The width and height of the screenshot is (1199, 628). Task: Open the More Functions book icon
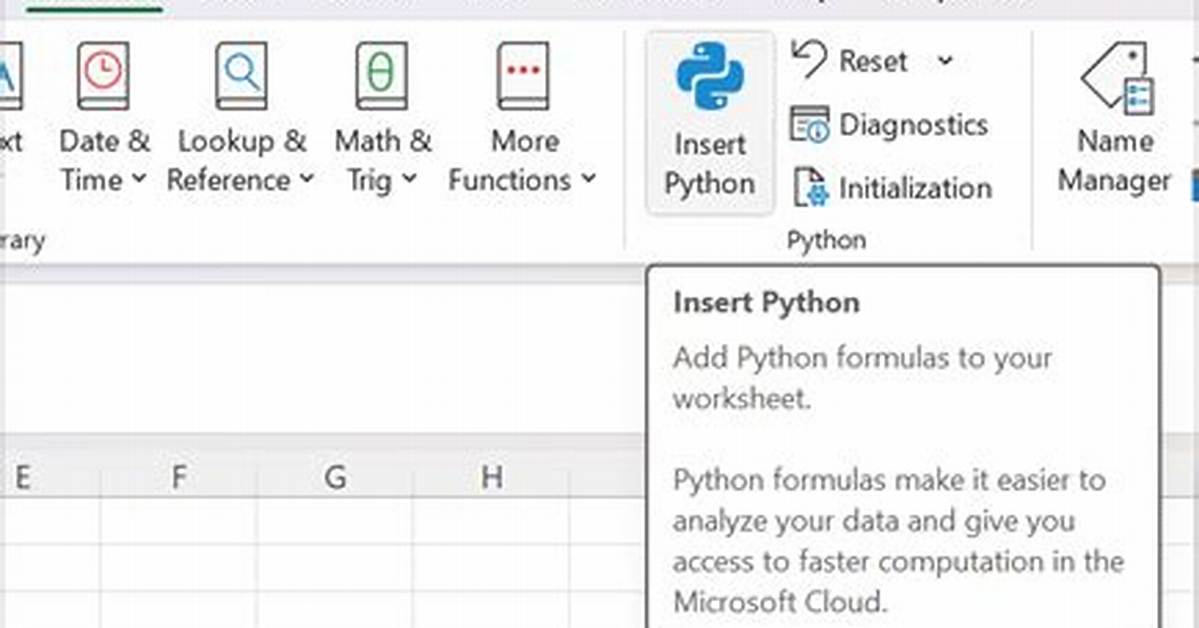[x=523, y=76]
